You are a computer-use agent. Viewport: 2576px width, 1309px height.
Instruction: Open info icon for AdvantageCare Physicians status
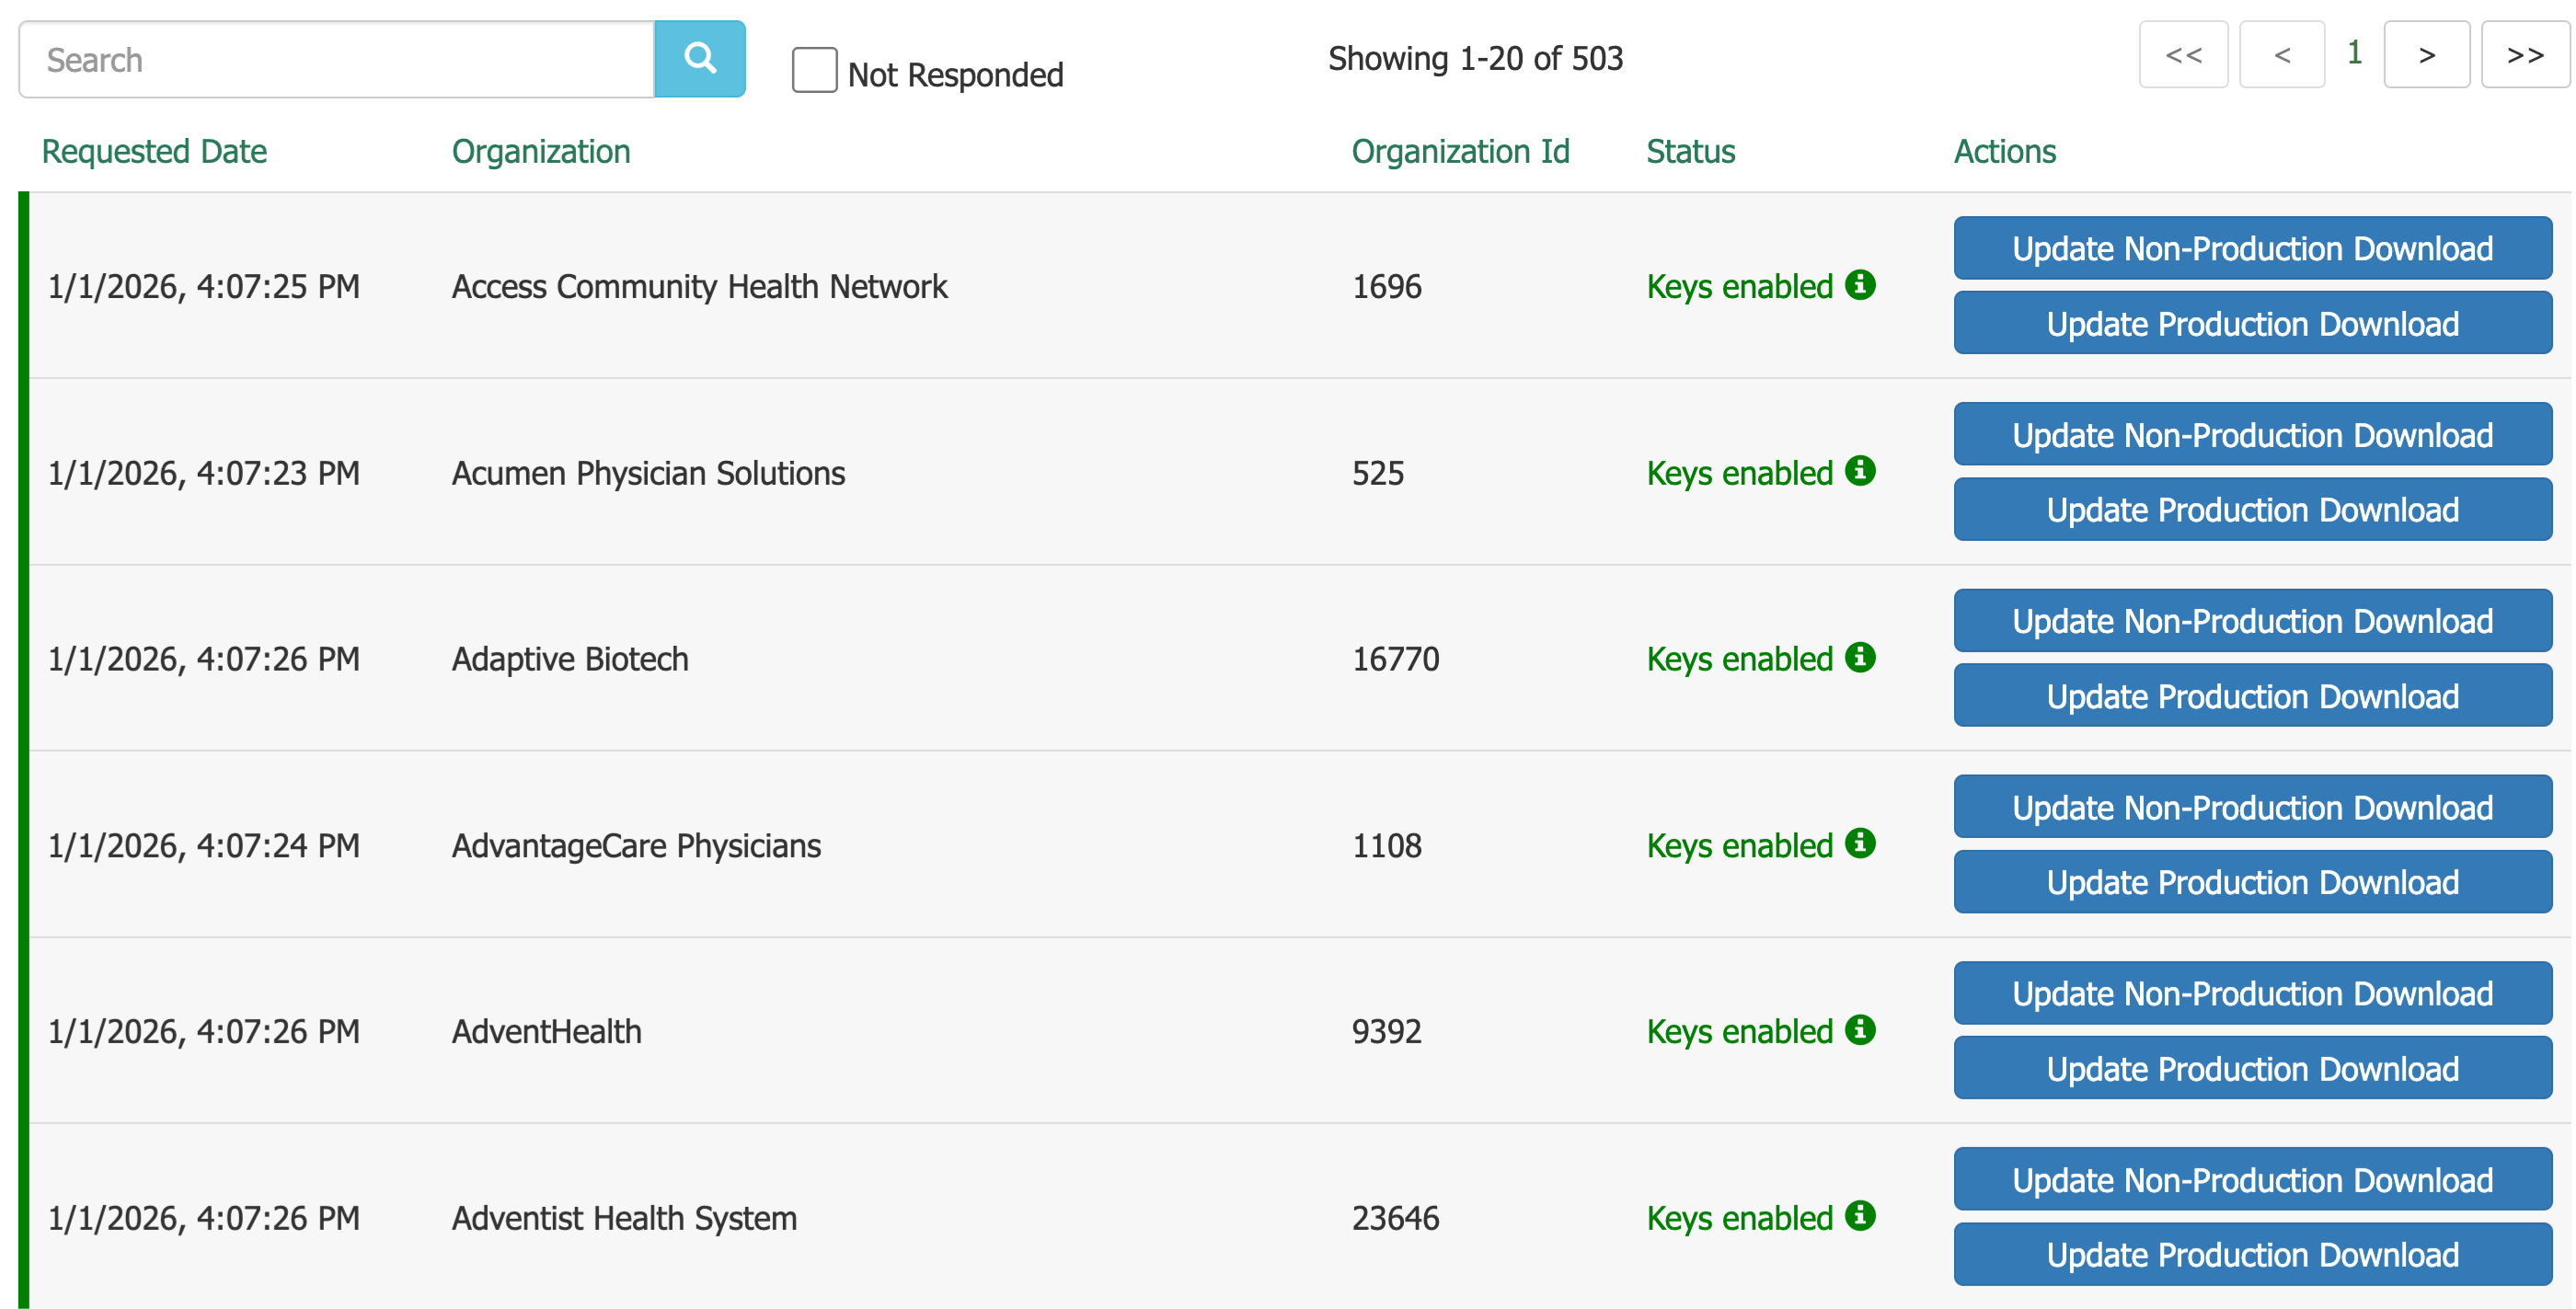tap(1860, 843)
